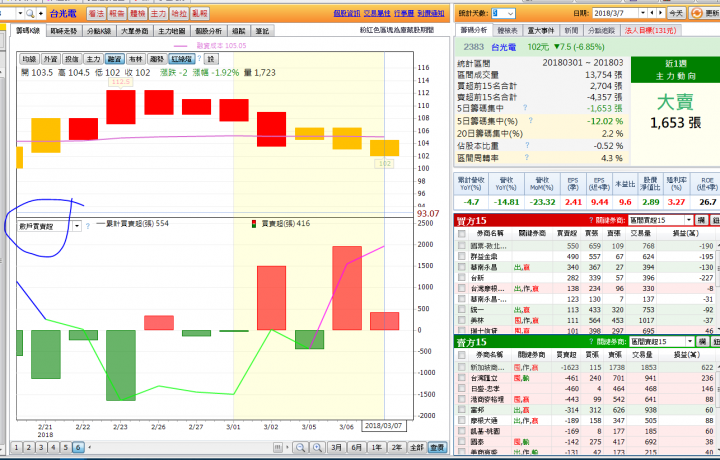Open the 統計天數 dropdown
Image resolution: width=720 pixels, height=460 pixels.
click(x=511, y=14)
